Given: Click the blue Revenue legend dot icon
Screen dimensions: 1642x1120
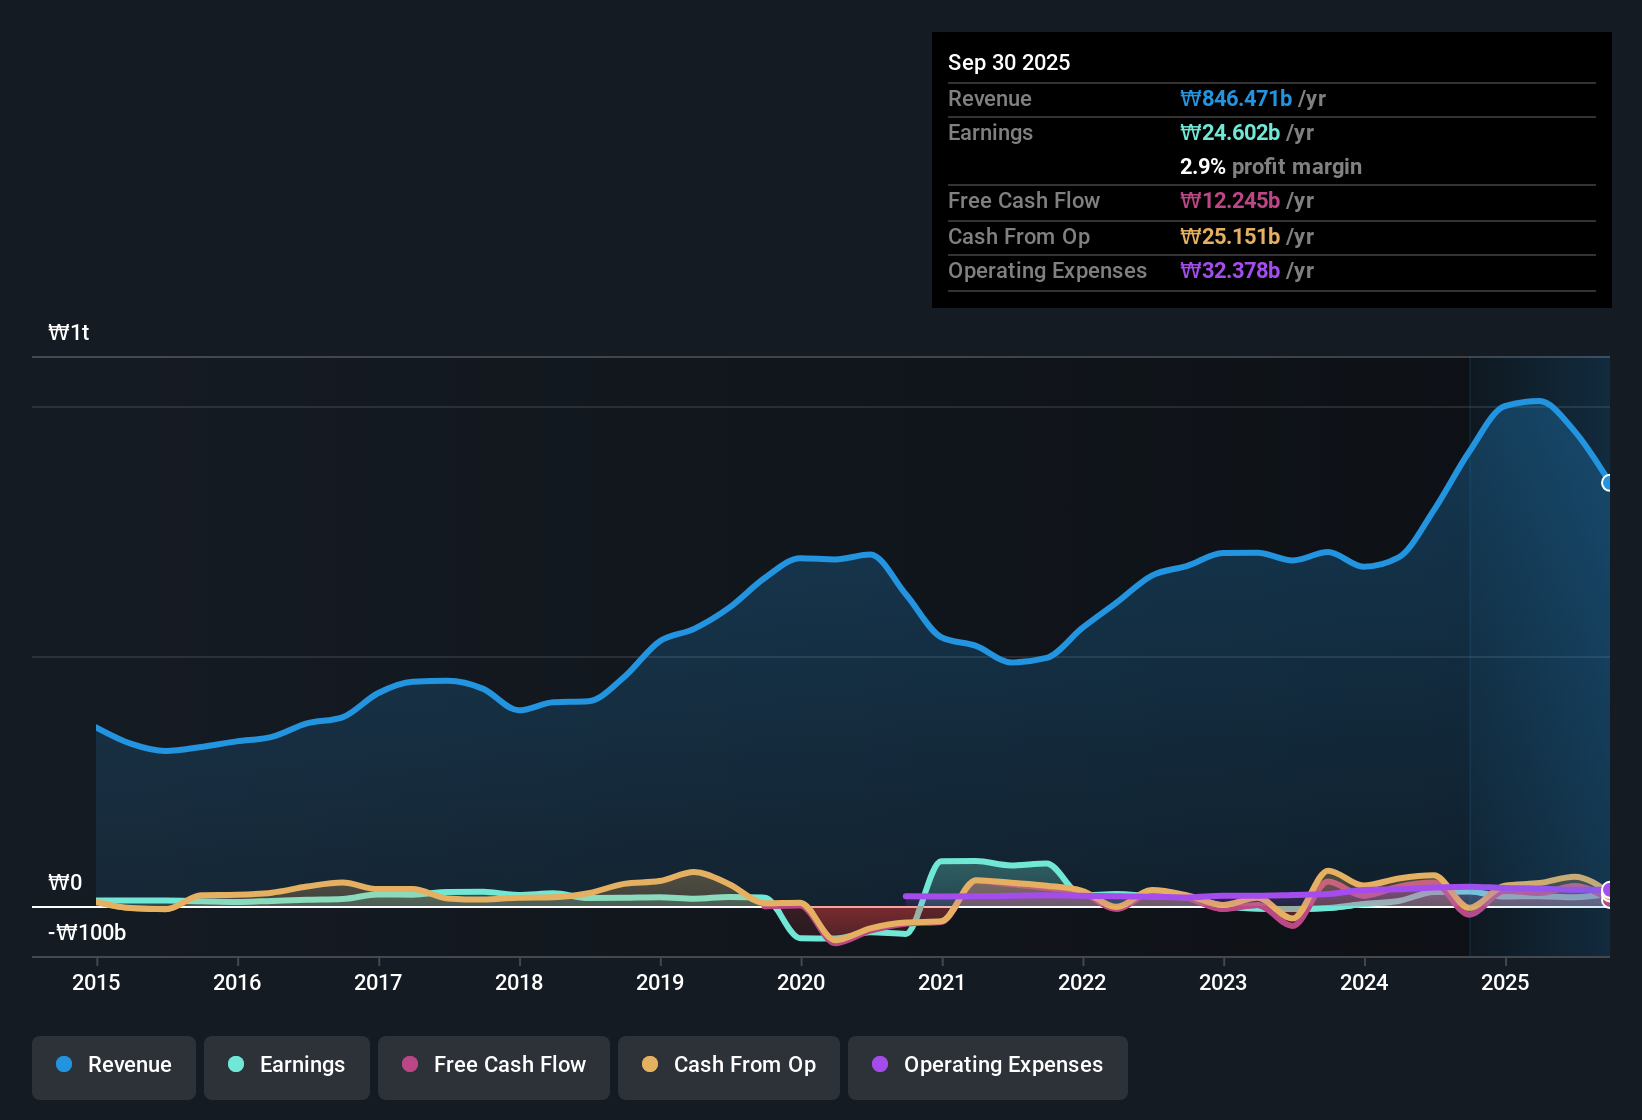Looking at the screenshot, I should (x=63, y=1065).
